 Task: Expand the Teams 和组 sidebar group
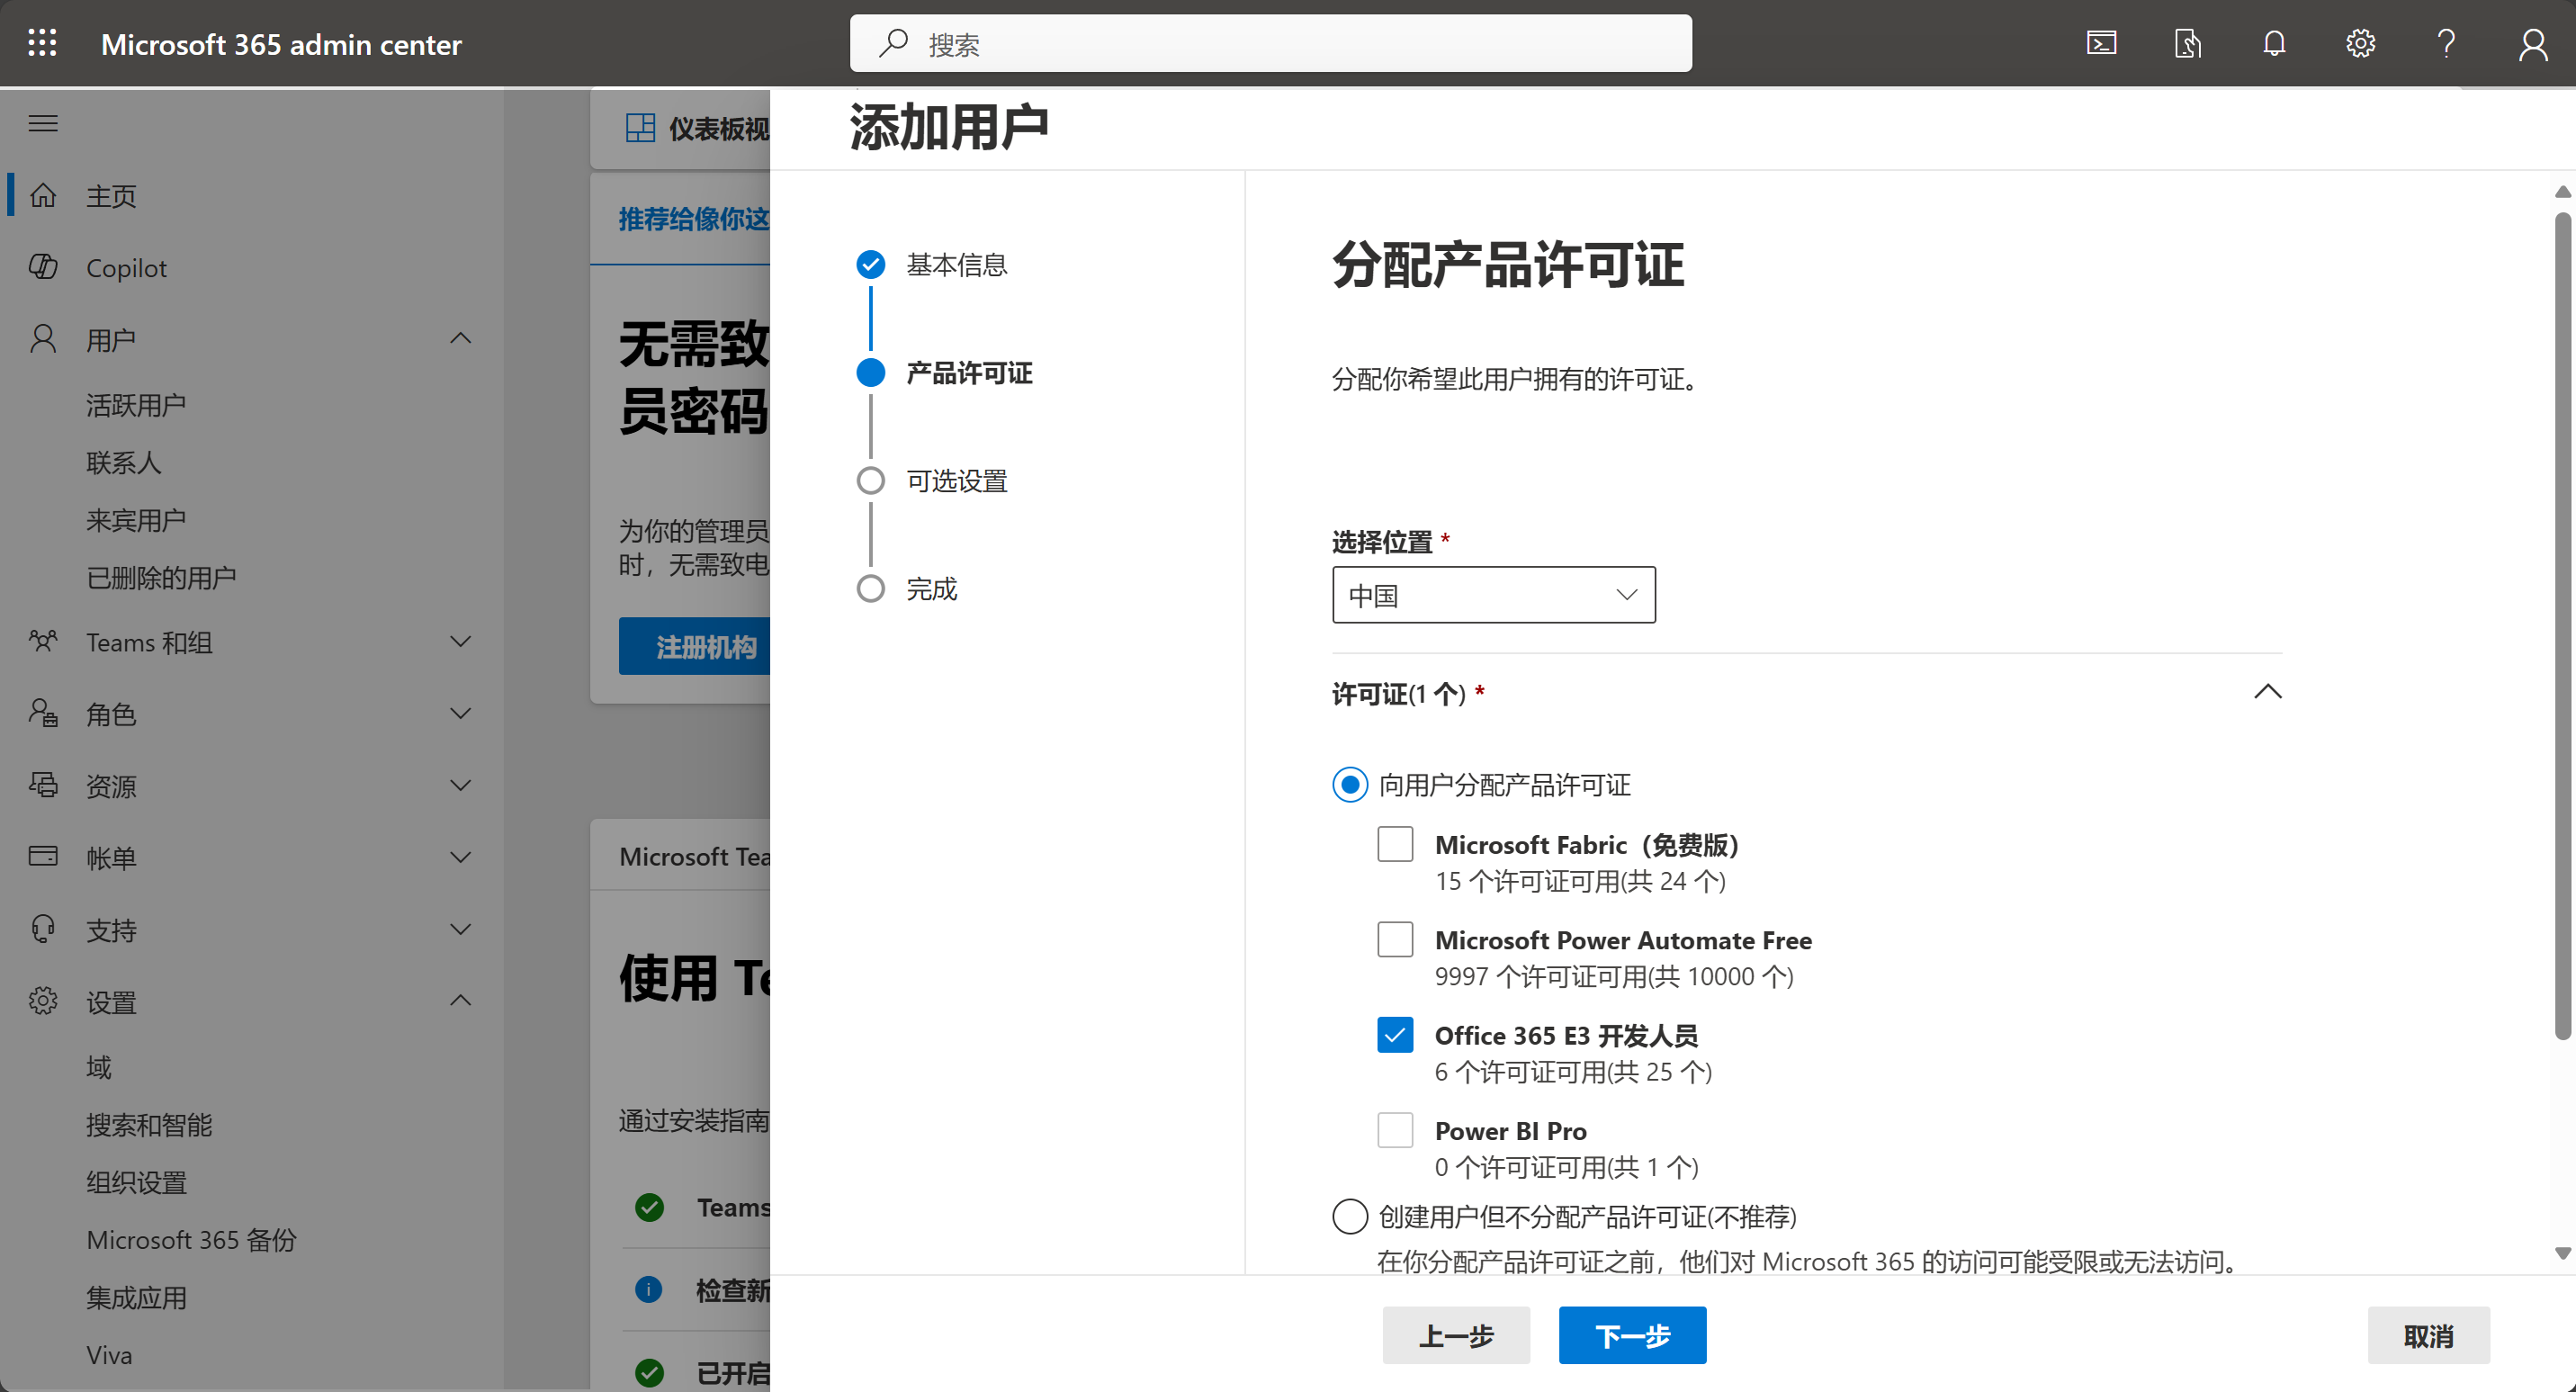coord(460,641)
